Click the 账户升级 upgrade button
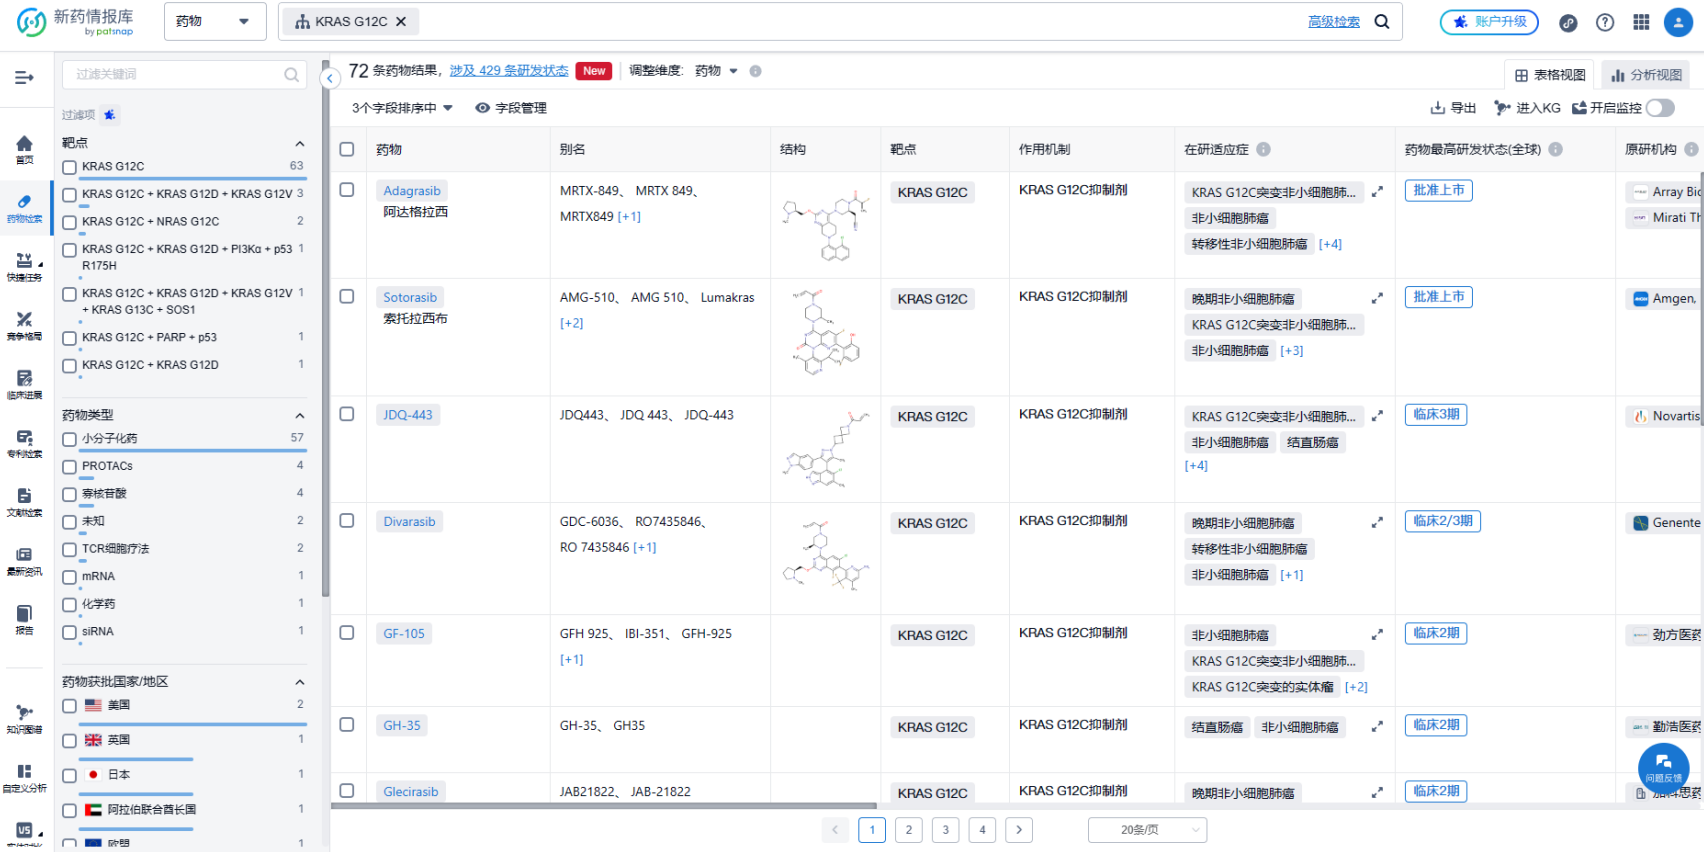This screenshot has width=1704, height=852. pyautogui.click(x=1489, y=22)
